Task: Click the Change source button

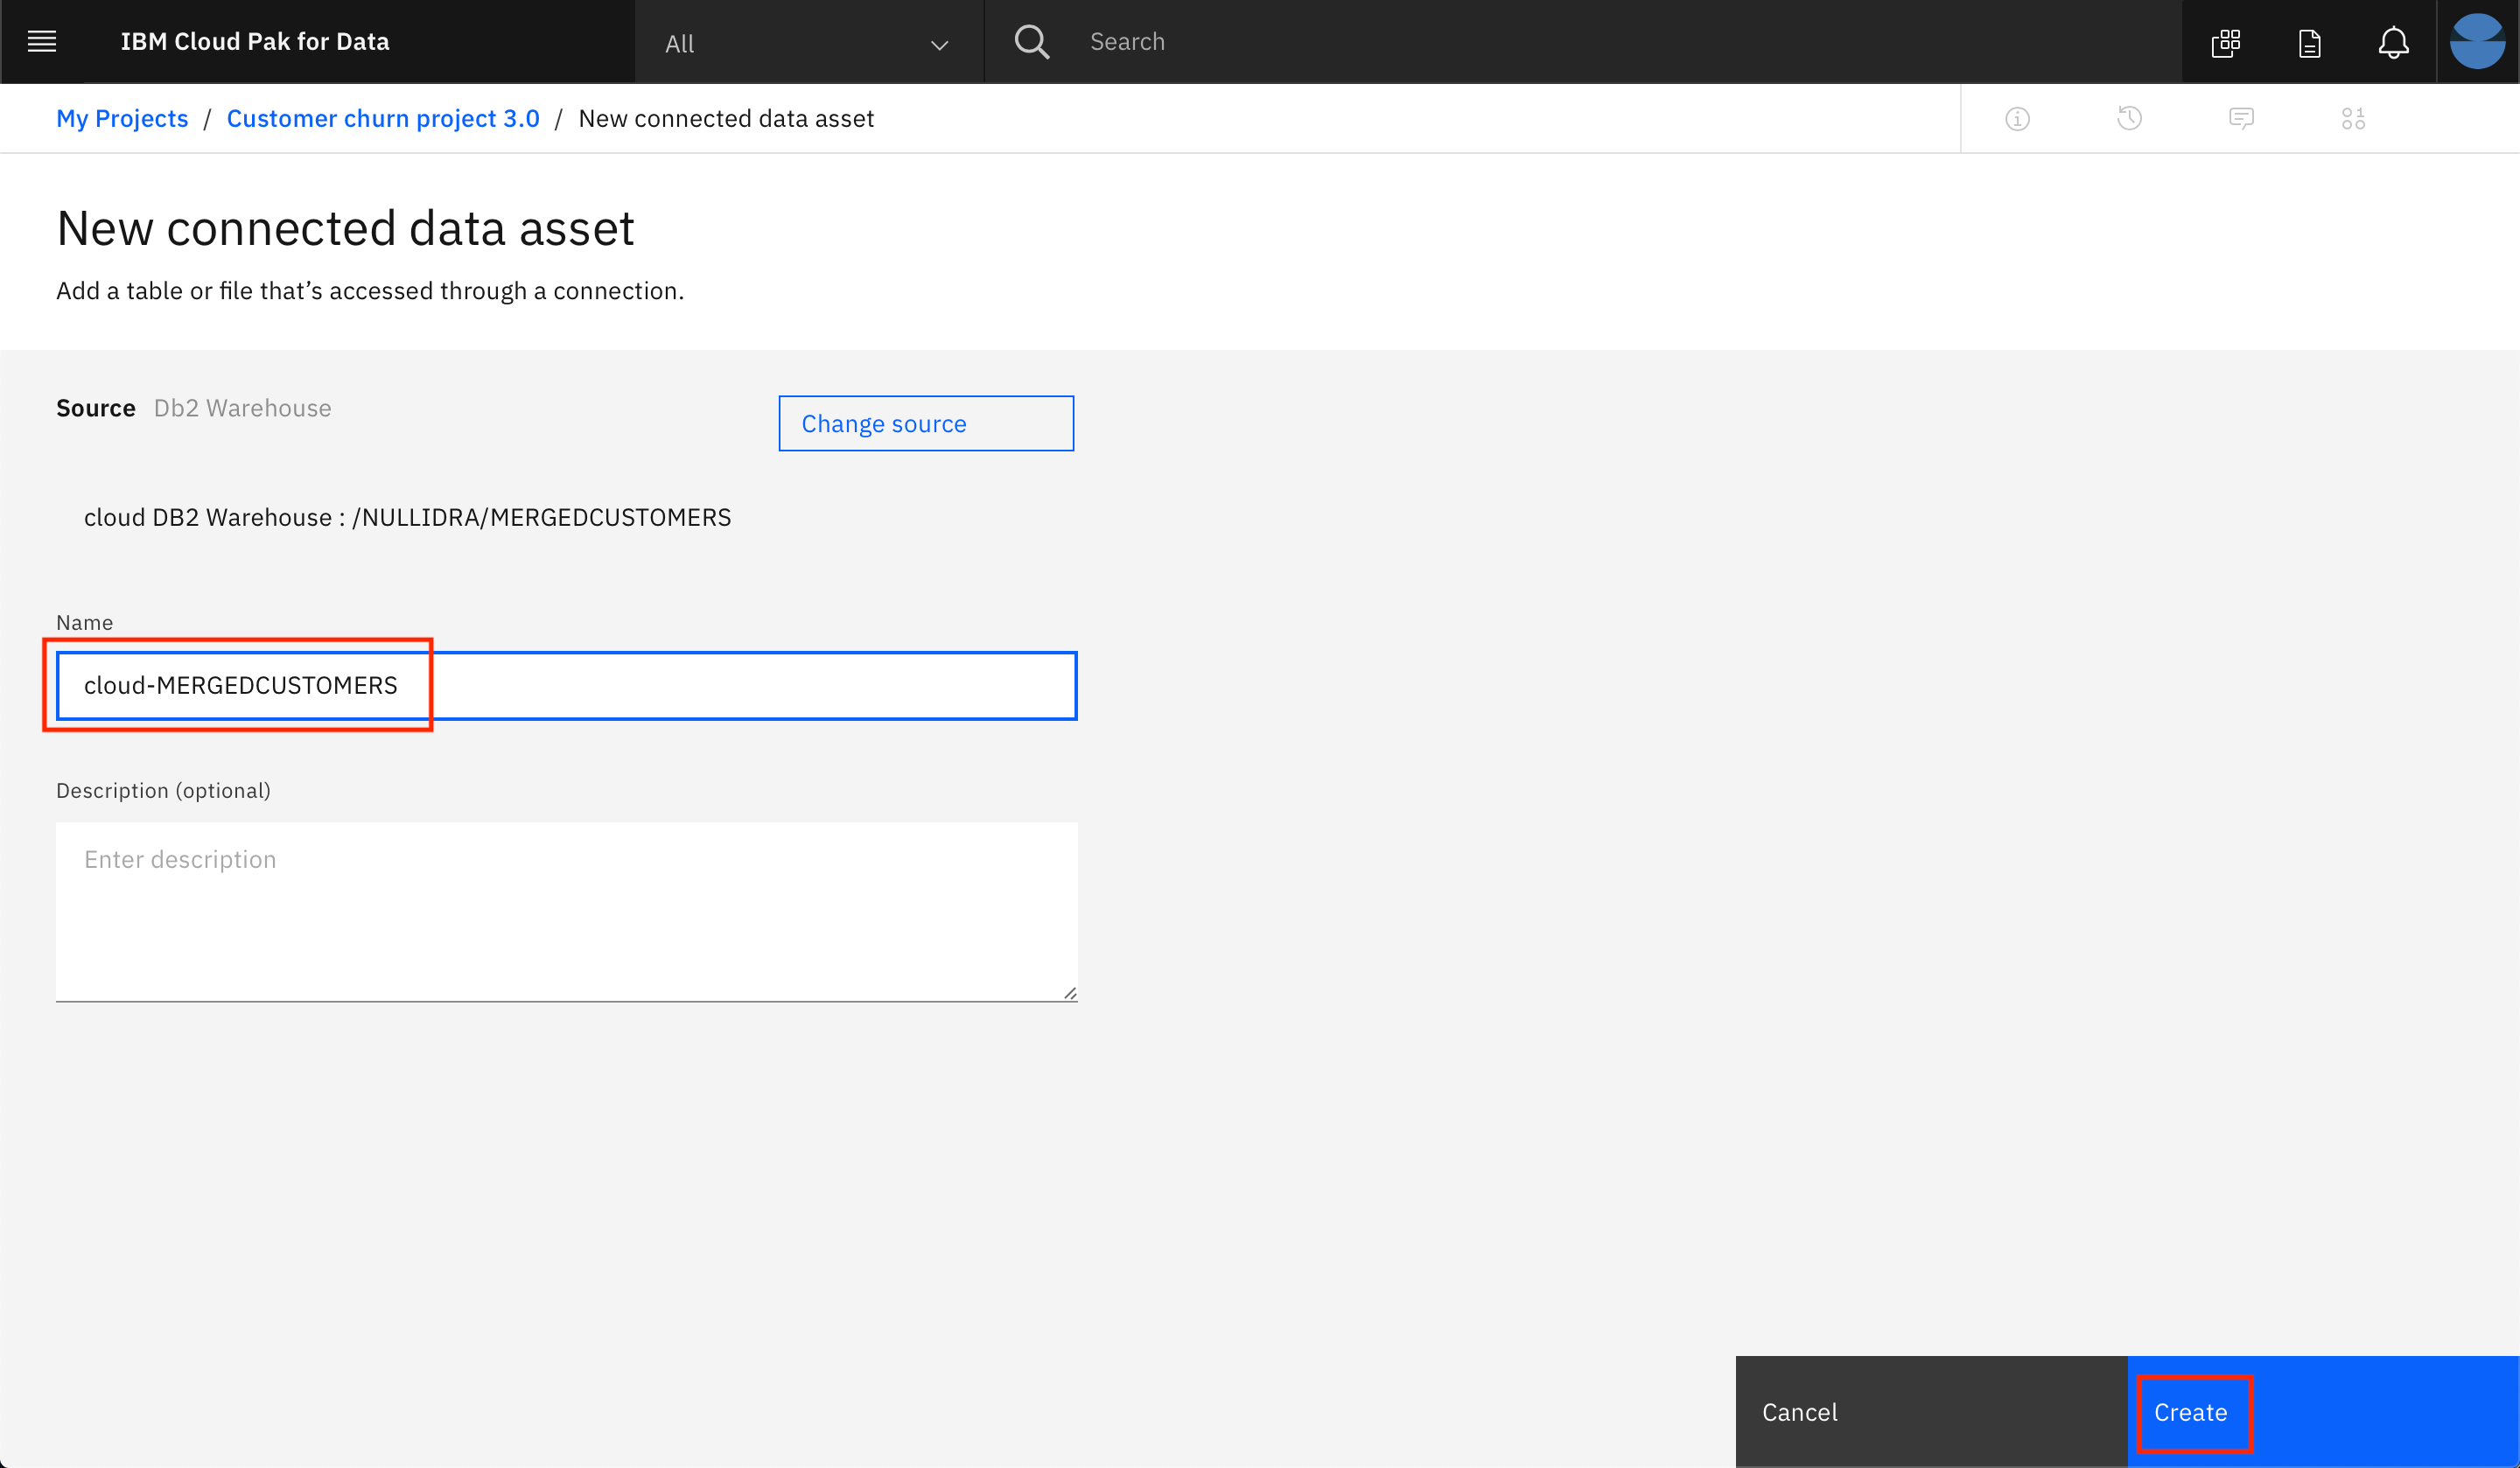Action: coord(927,423)
